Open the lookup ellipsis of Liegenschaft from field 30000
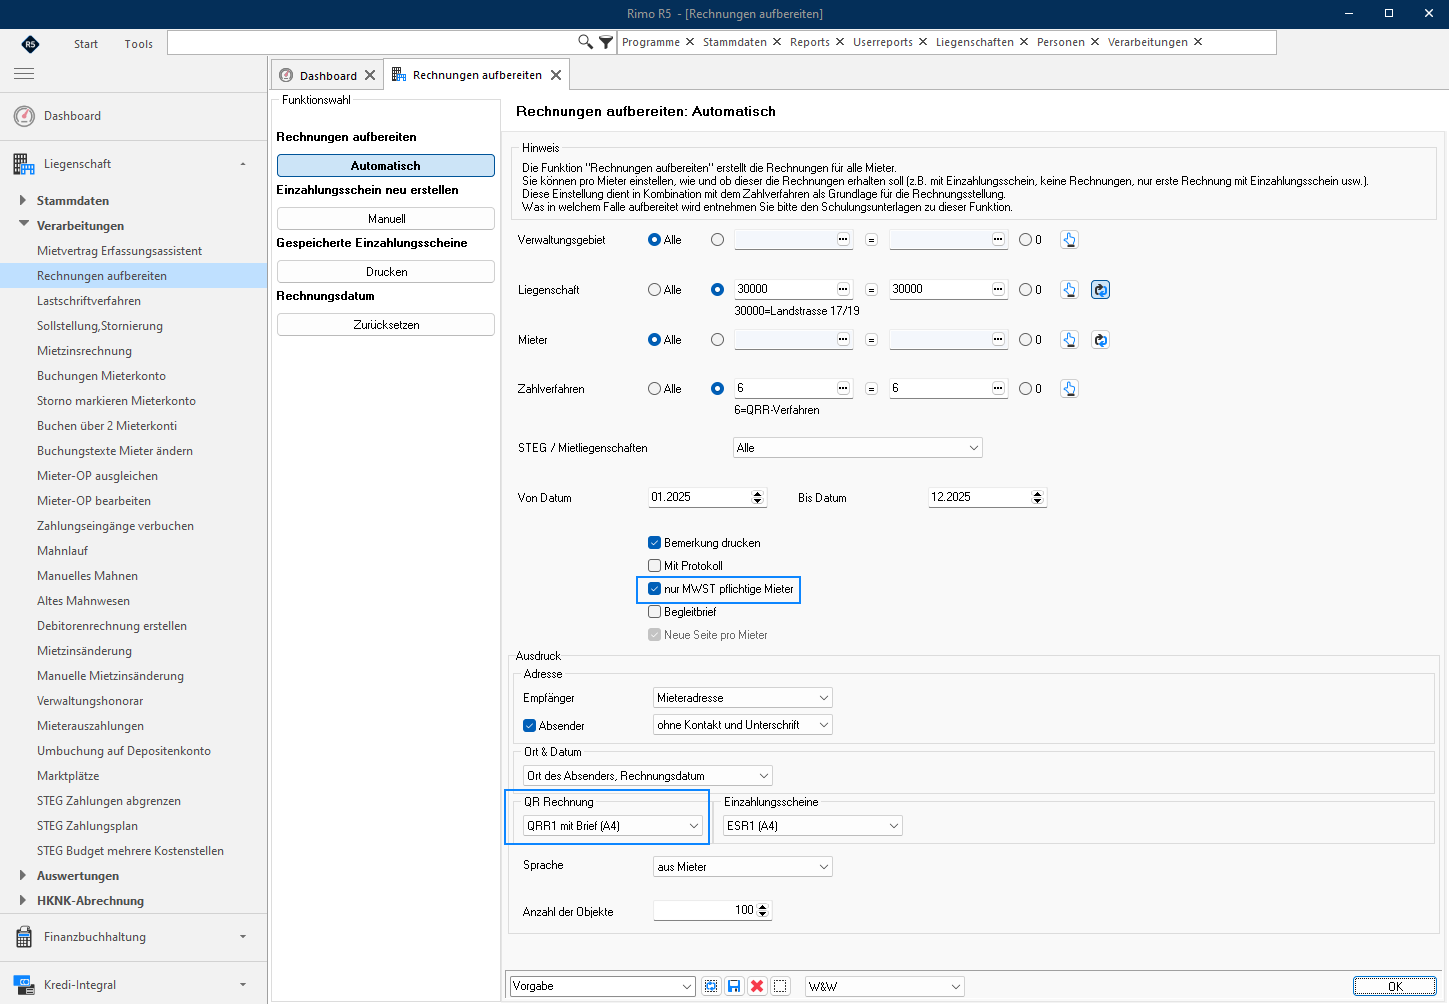This screenshot has height=1004, width=1449. [843, 289]
